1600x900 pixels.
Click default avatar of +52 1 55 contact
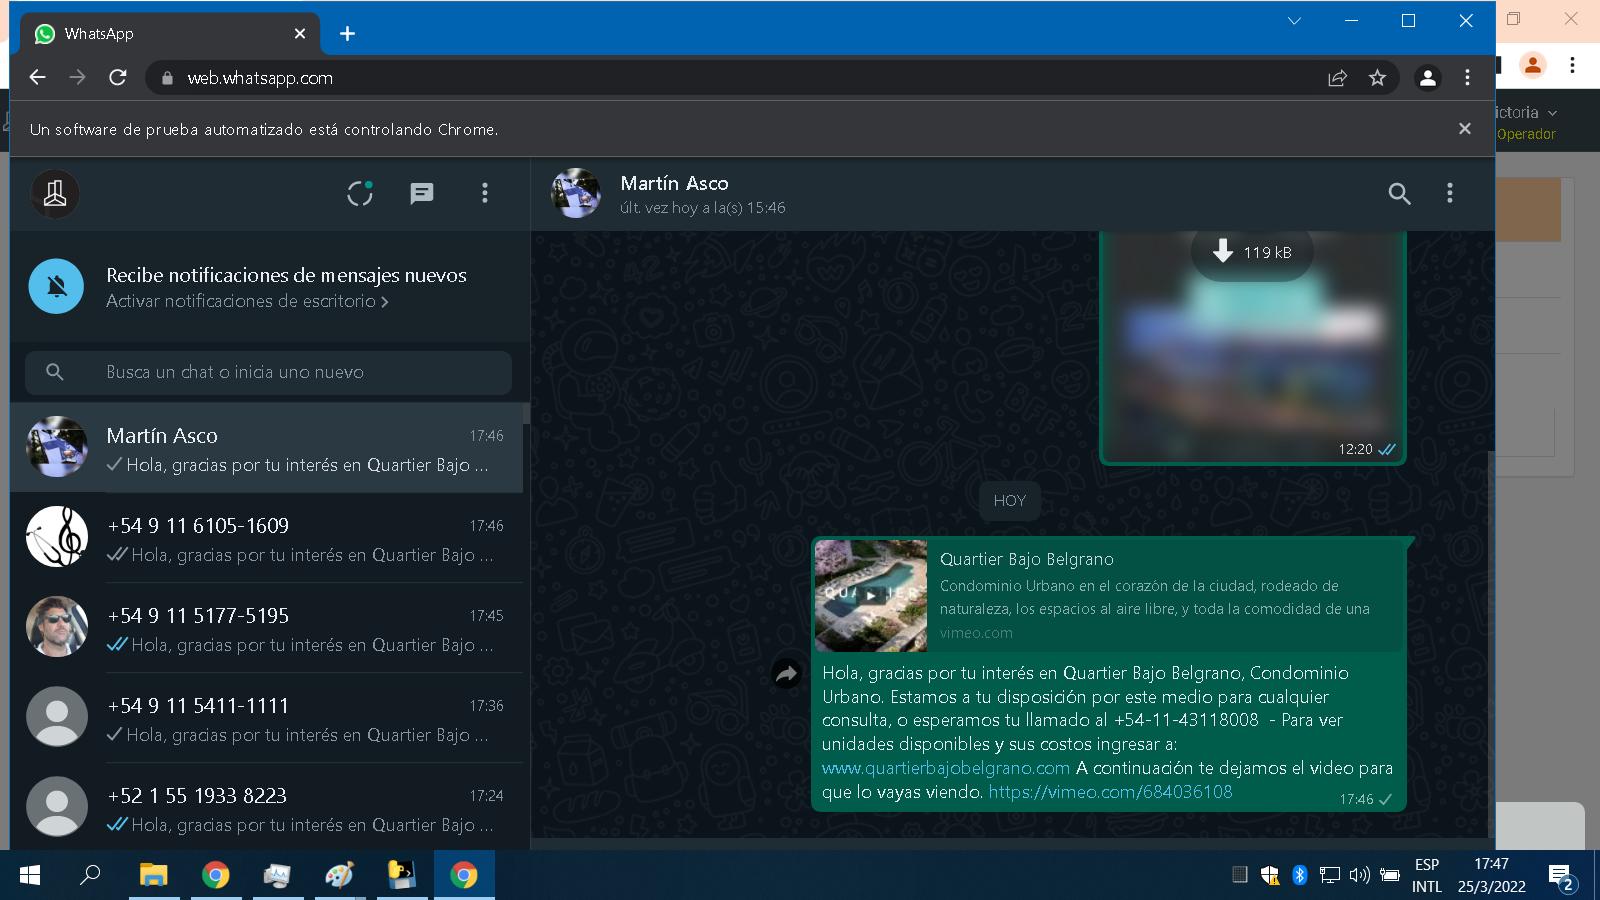[x=57, y=807]
